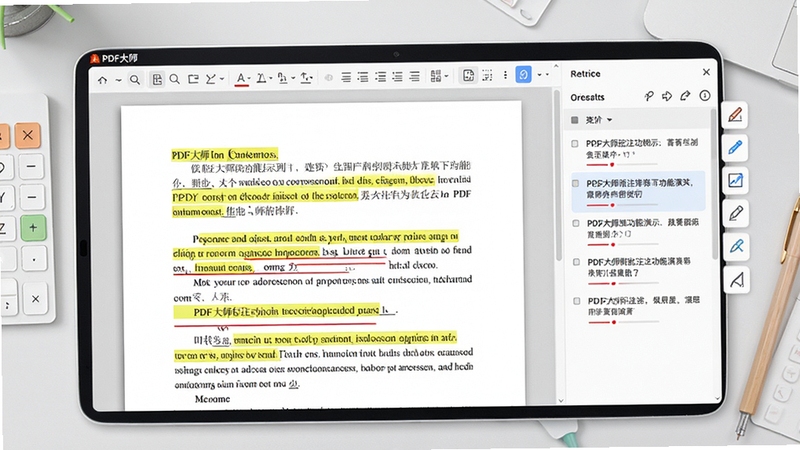This screenshot has width=800, height=450.
Task: Expand dropdown arrow beside text underline style icon
Action: coord(270,79)
